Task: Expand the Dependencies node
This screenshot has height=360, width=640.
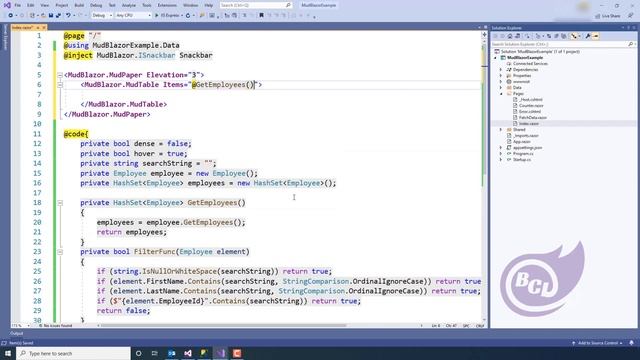Action: [501, 70]
